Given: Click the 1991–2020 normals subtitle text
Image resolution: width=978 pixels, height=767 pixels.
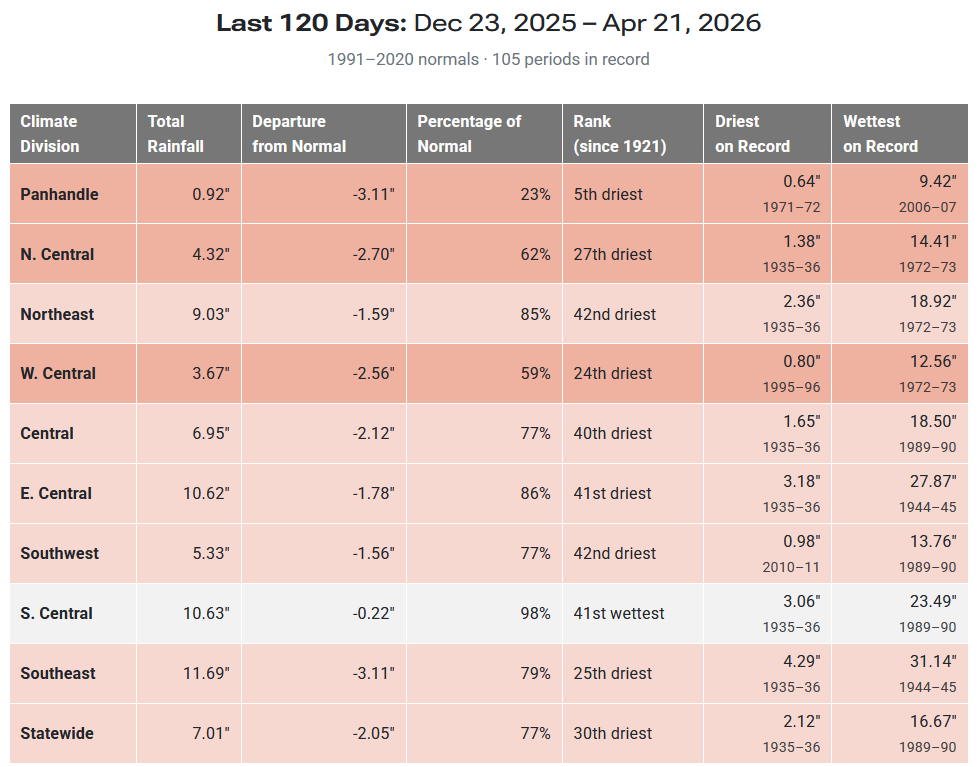Looking at the screenshot, I should [x=488, y=59].
